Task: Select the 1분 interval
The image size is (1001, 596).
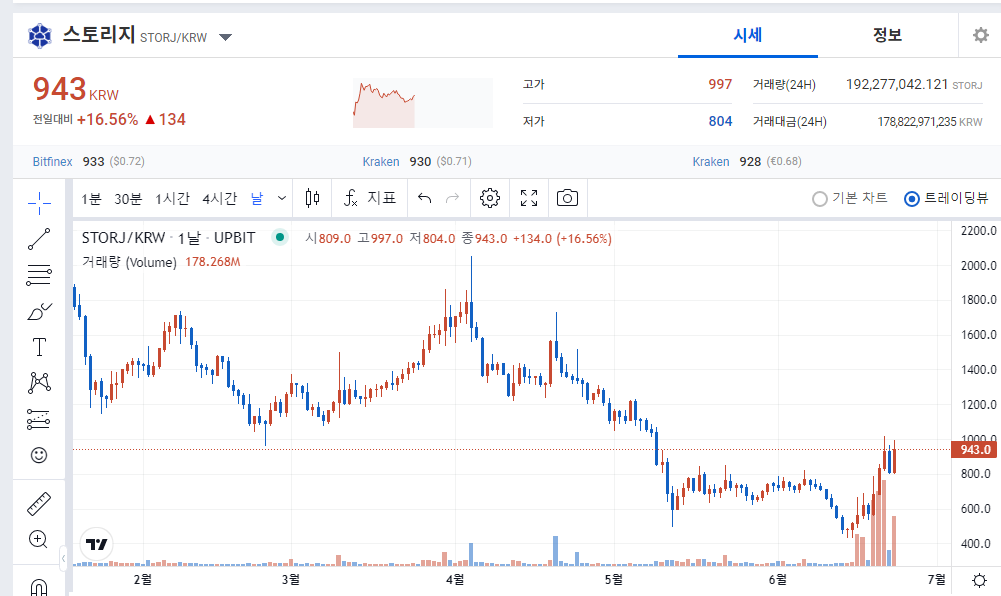Action: (91, 199)
